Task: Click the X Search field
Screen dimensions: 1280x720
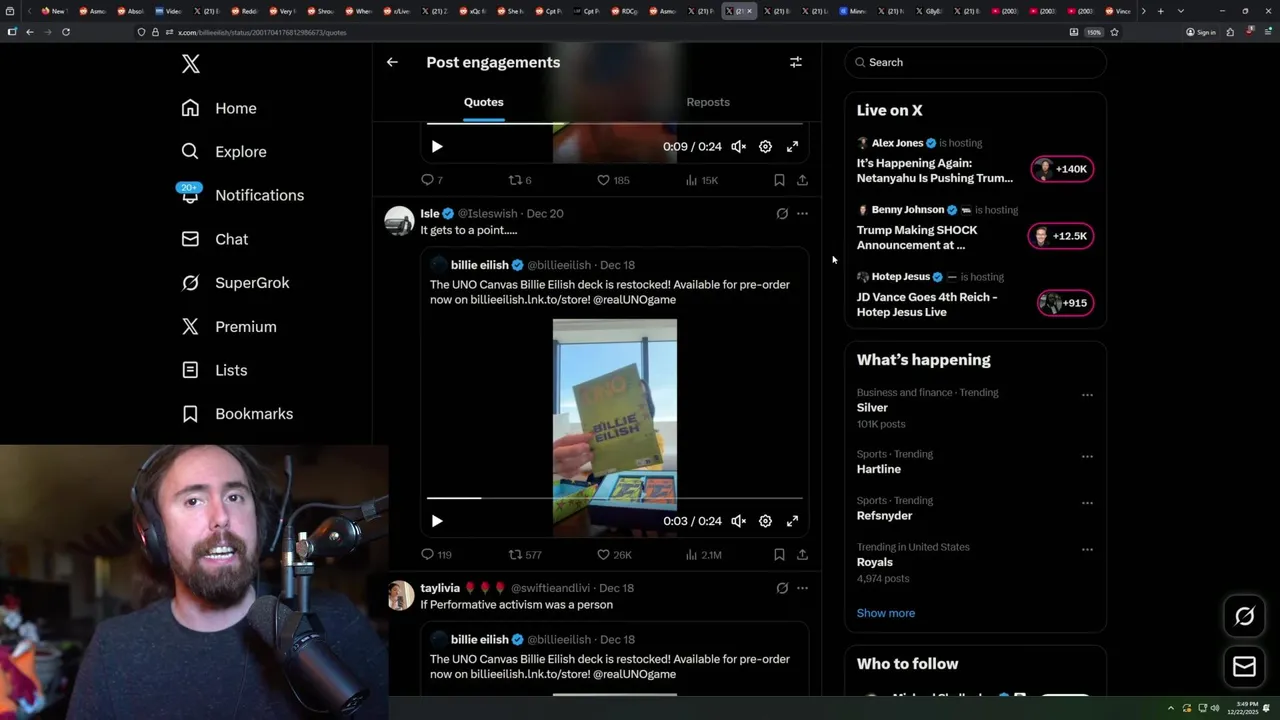Action: 975,62
